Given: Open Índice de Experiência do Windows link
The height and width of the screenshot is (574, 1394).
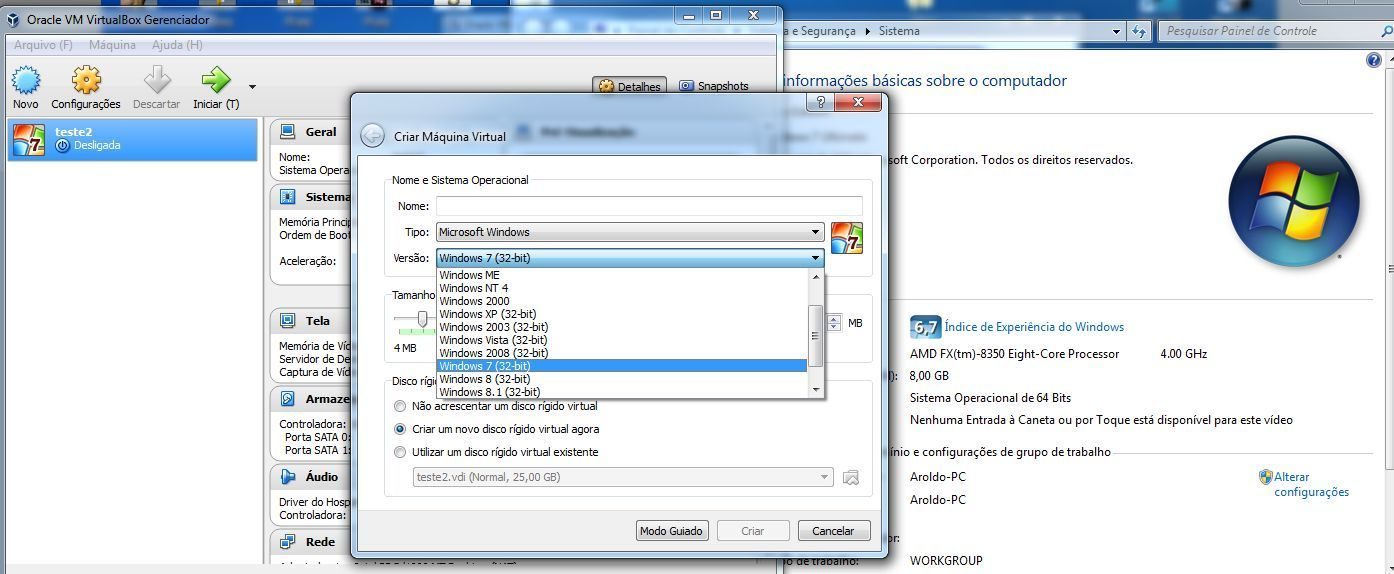Looking at the screenshot, I should point(1034,327).
